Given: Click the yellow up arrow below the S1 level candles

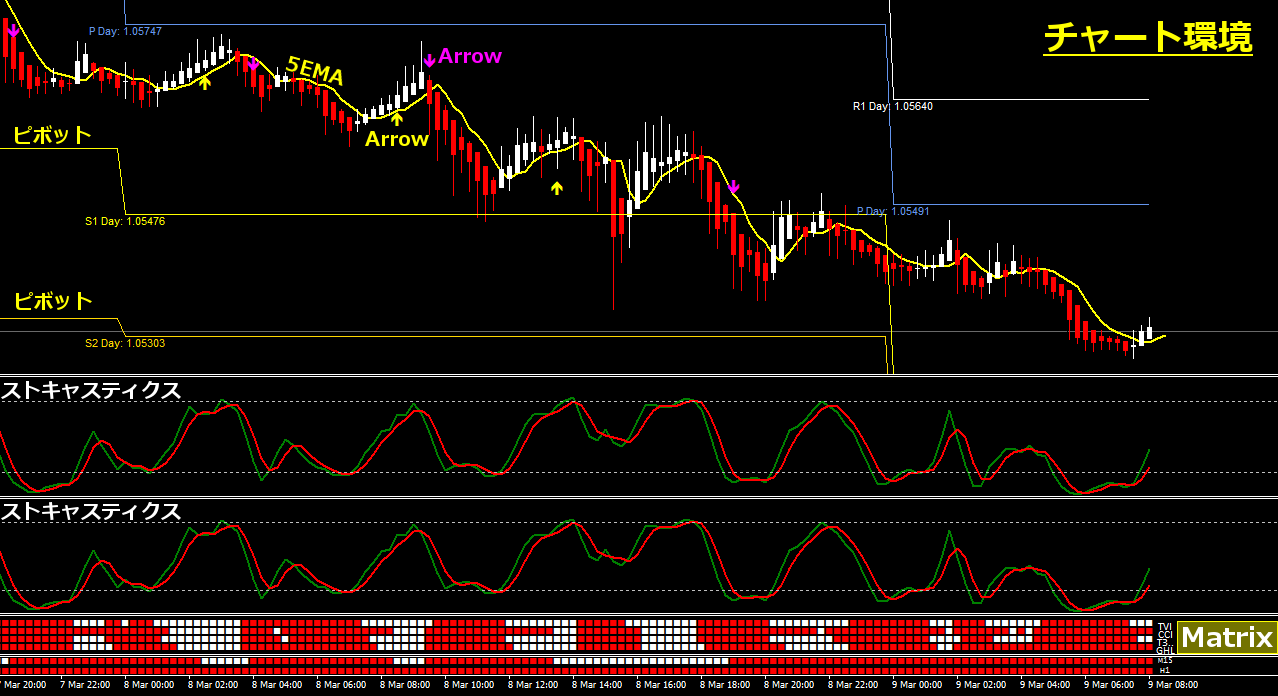Looking at the screenshot, I should [x=557, y=187].
